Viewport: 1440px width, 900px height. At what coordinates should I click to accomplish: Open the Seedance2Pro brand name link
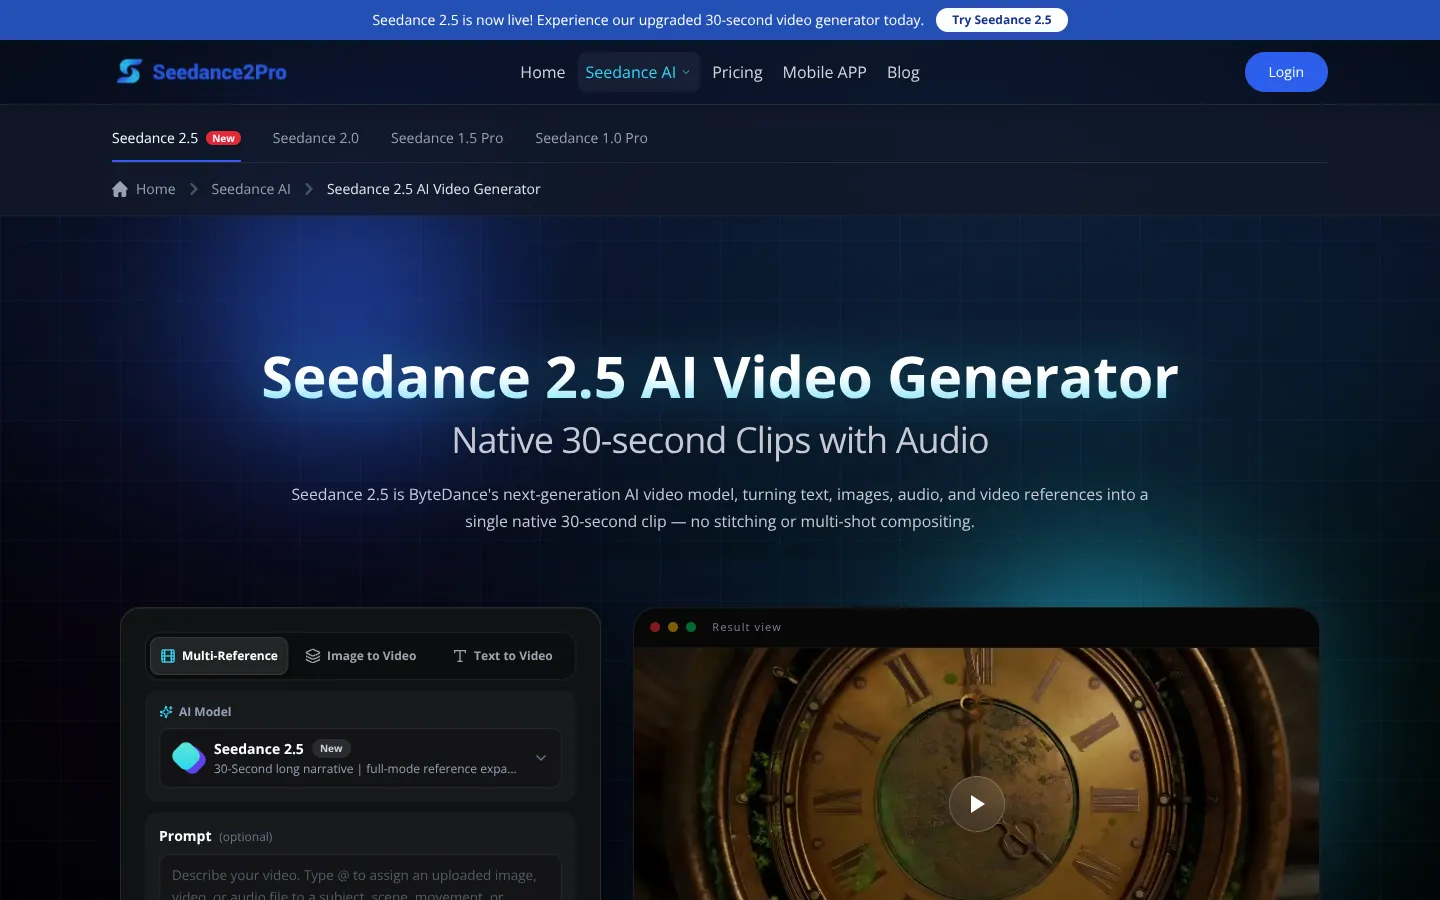coord(220,72)
